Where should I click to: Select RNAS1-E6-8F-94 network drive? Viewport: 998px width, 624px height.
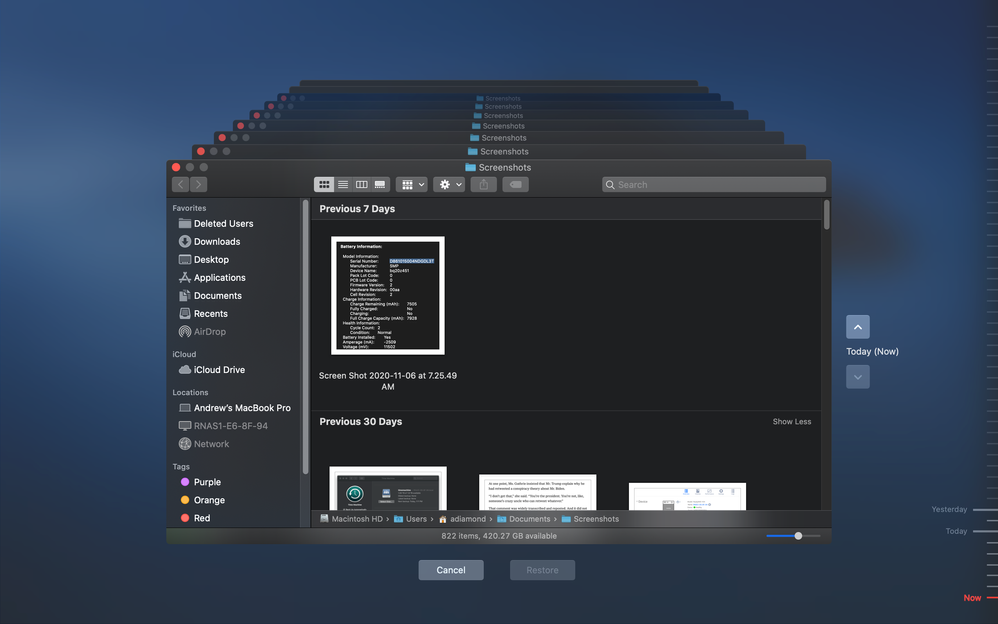click(x=223, y=425)
